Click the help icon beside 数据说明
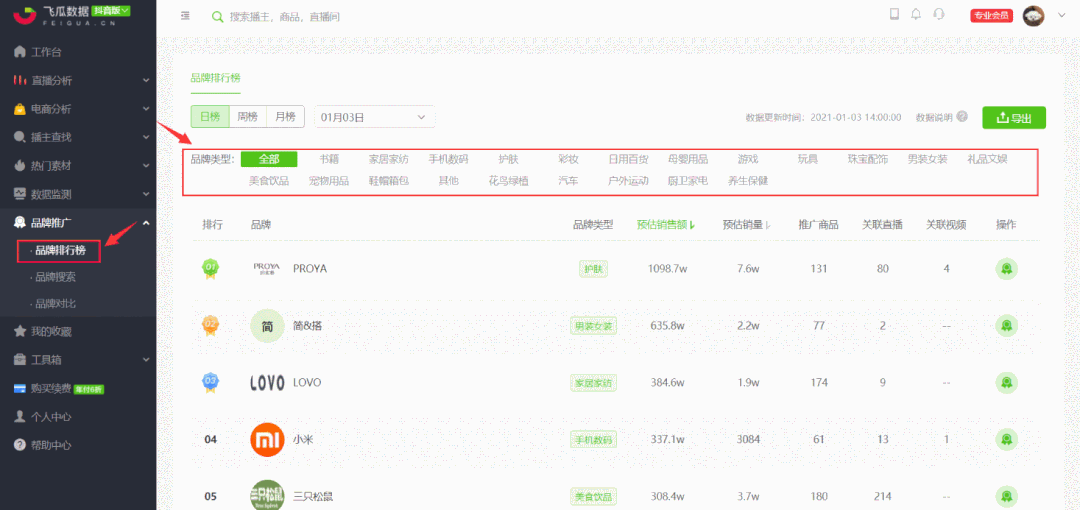 pos(962,117)
